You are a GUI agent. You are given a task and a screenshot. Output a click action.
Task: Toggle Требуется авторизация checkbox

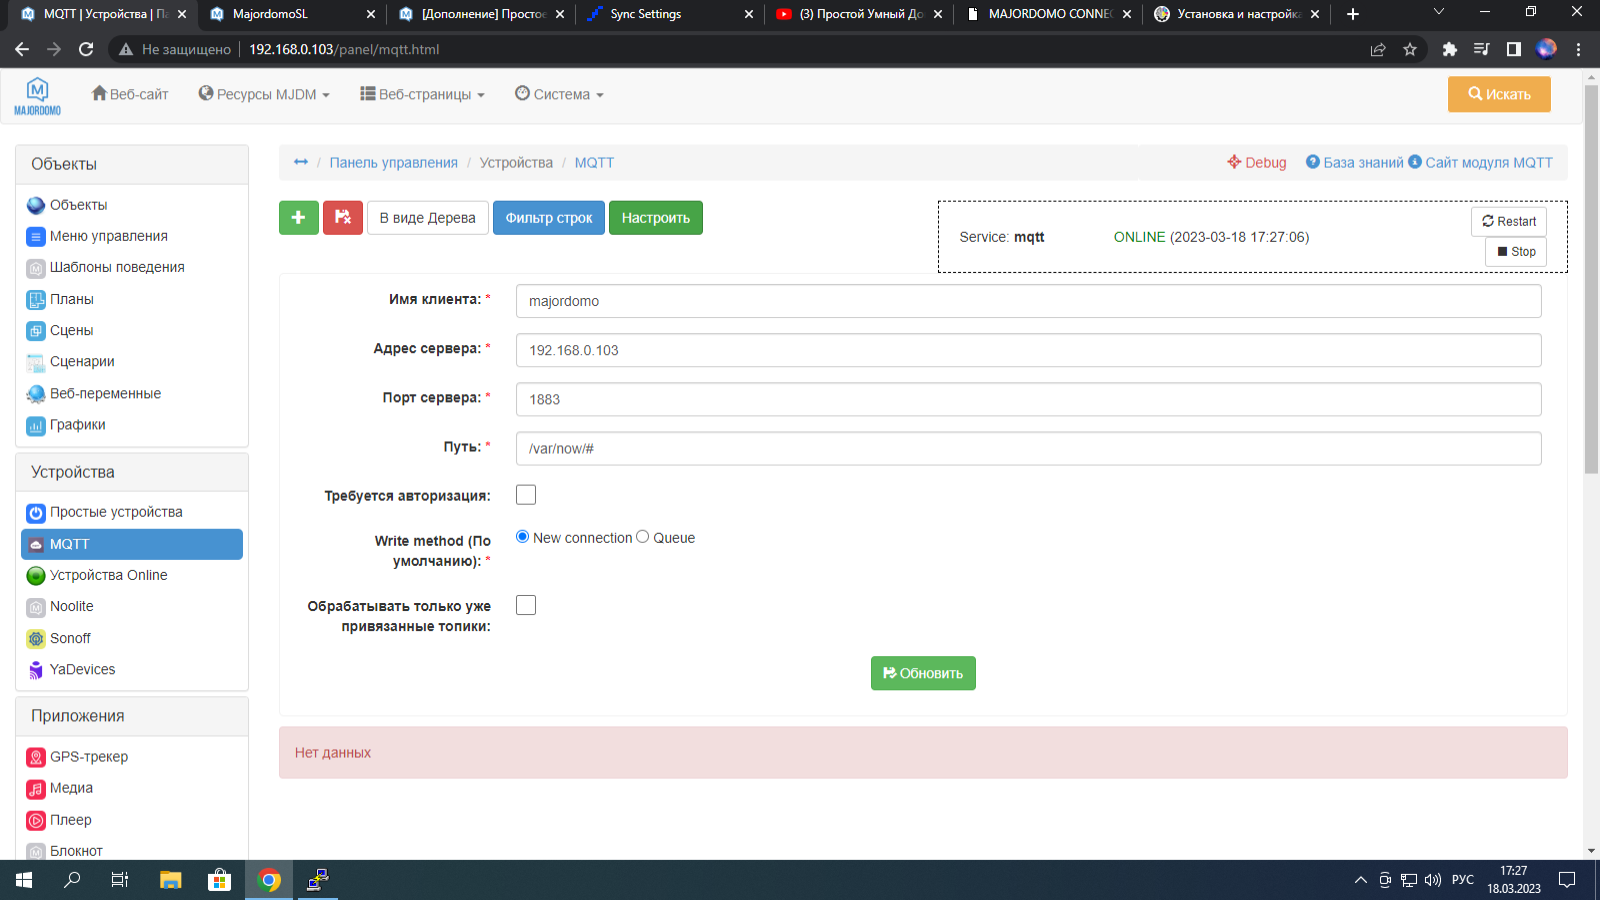tap(526, 495)
